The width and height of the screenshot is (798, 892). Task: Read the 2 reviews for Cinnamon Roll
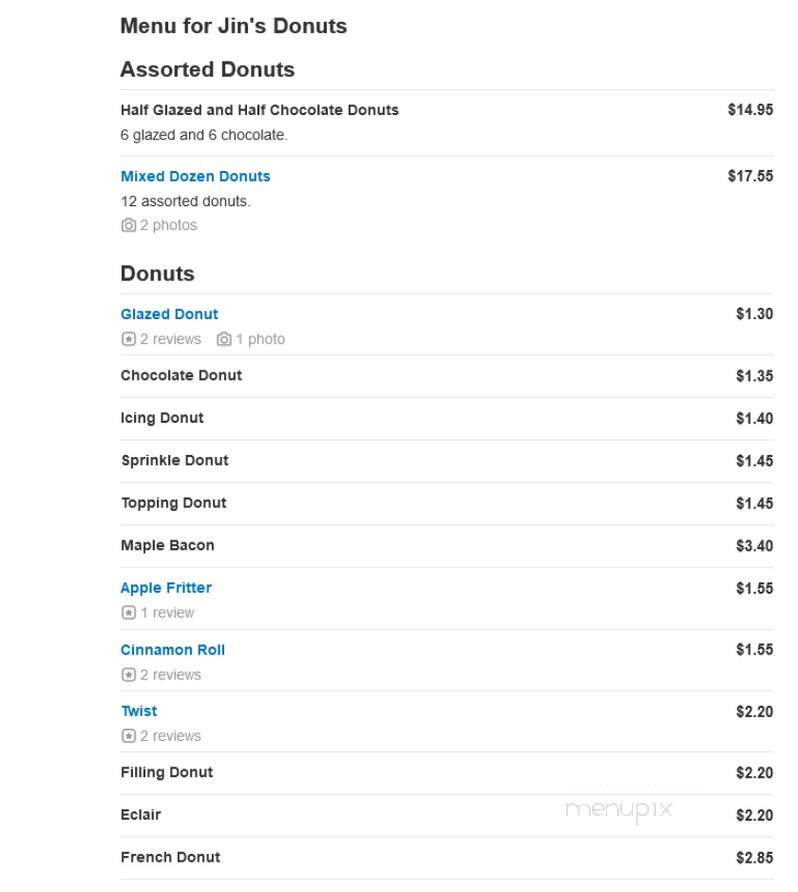tap(171, 675)
